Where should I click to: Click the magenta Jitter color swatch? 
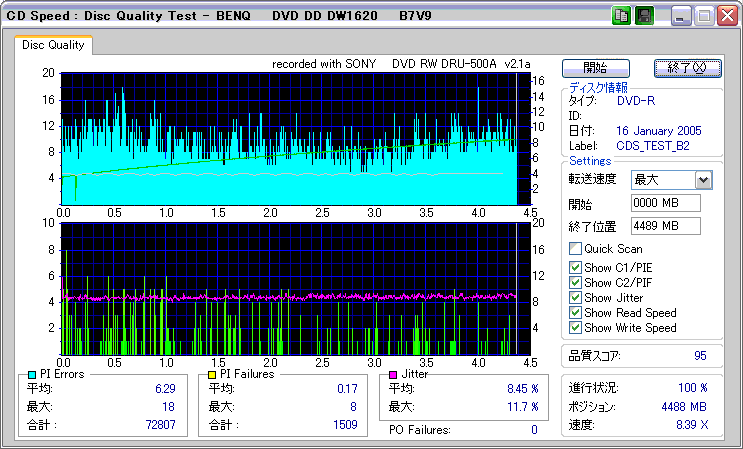tap(393, 375)
